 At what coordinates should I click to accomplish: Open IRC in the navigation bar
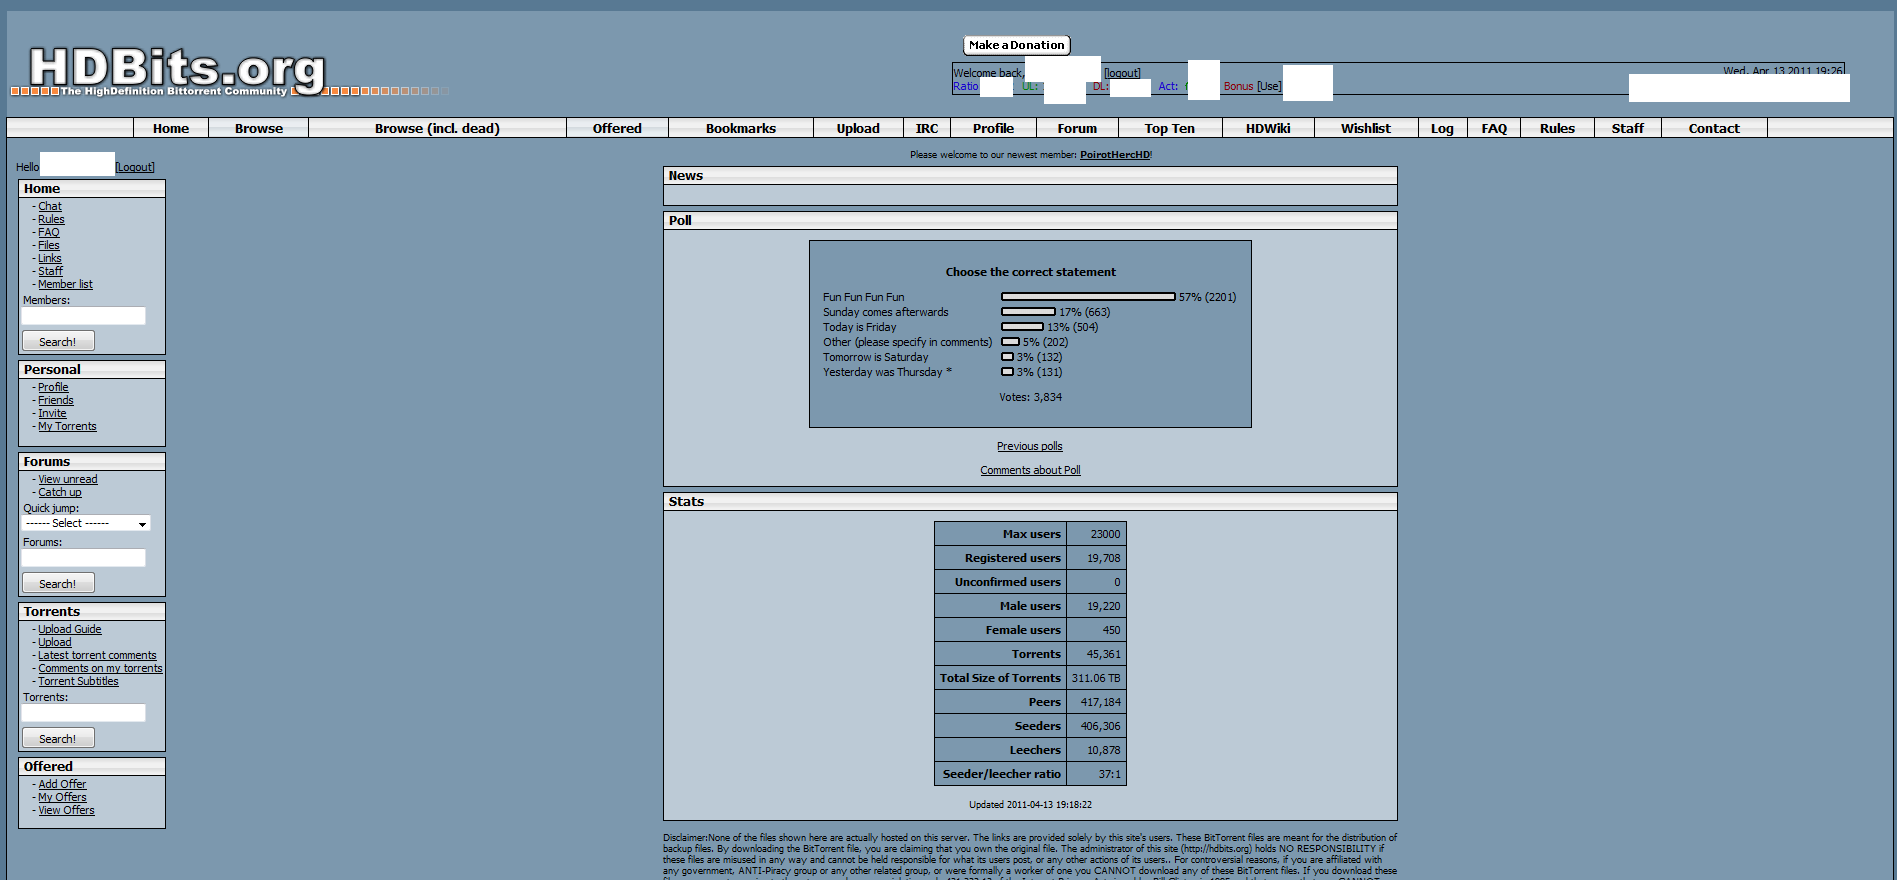[x=927, y=128]
